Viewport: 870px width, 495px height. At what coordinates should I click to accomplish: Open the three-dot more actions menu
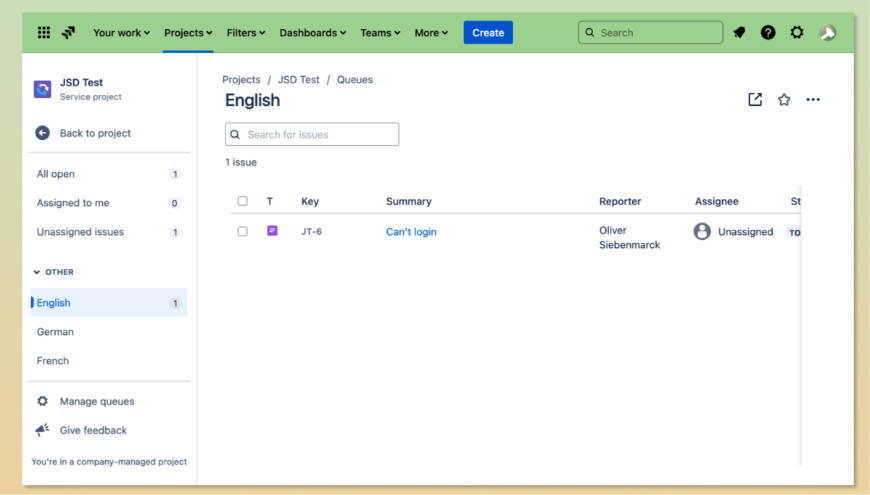[813, 100]
